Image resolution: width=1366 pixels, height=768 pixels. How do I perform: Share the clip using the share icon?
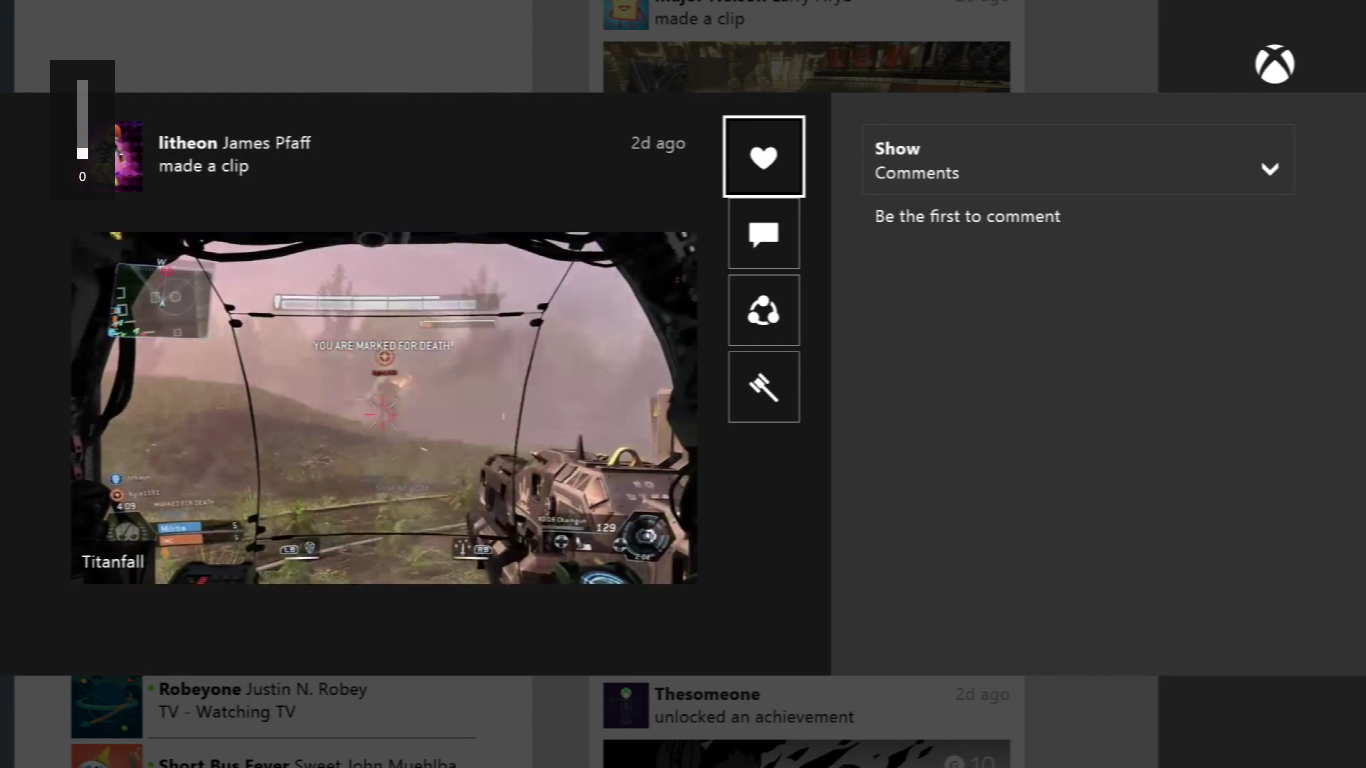(x=764, y=311)
